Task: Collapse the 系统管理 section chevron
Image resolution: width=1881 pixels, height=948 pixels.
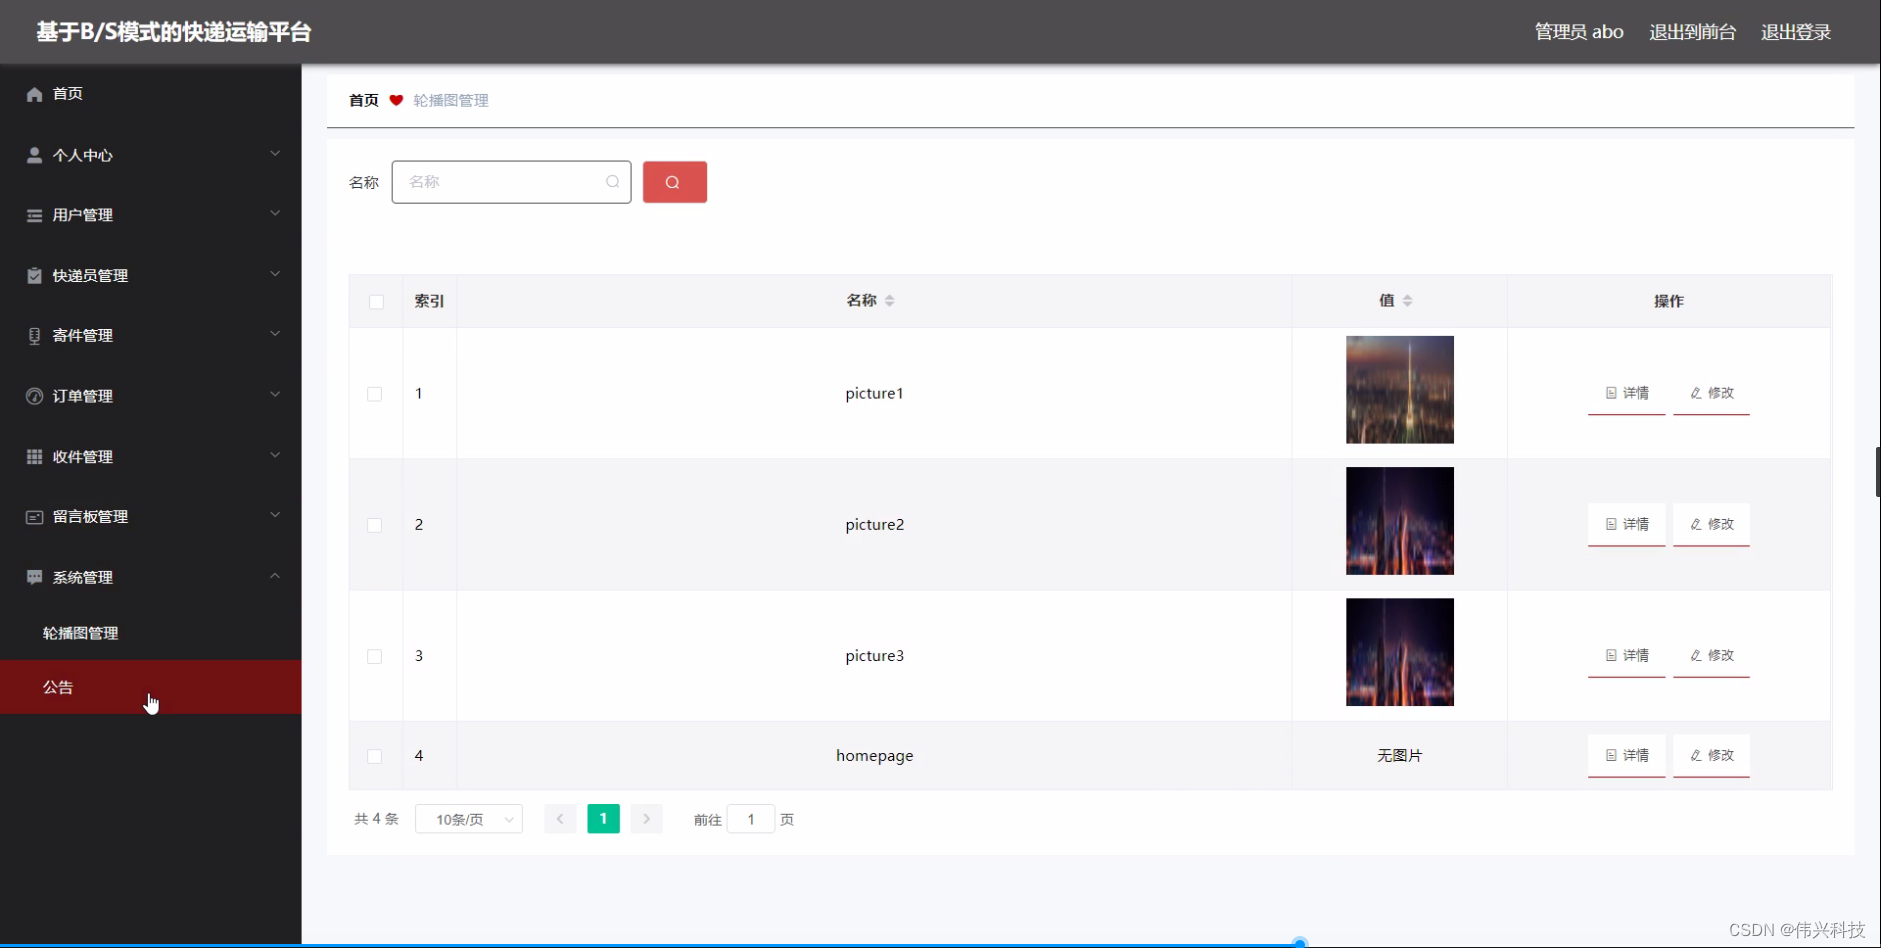Action: pos(275,576)
